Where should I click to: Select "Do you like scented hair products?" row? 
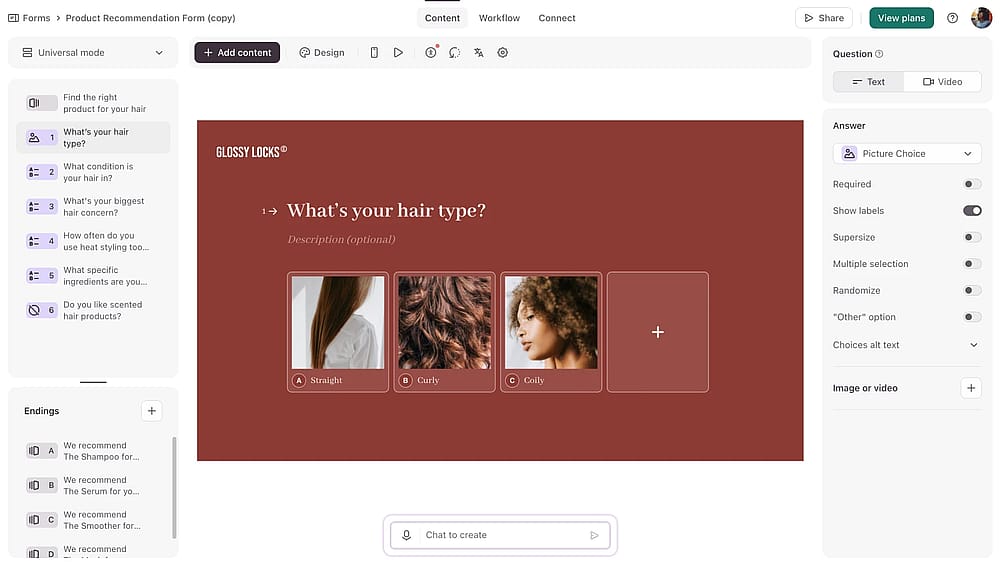(93, 310)
